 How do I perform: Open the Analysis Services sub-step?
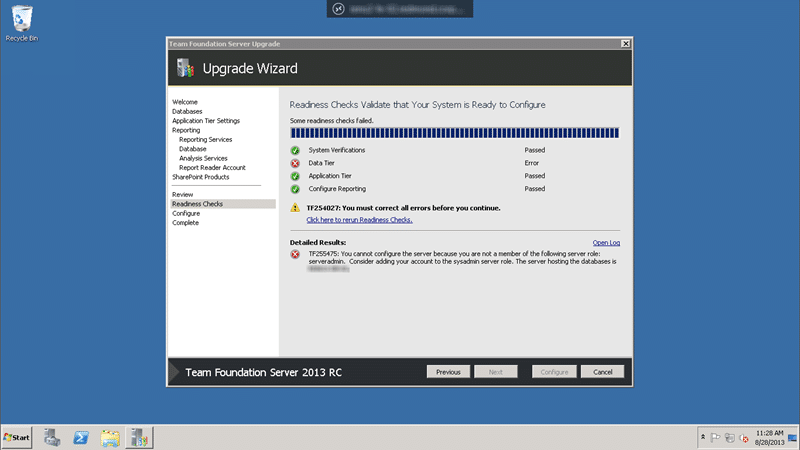(203, 158)
